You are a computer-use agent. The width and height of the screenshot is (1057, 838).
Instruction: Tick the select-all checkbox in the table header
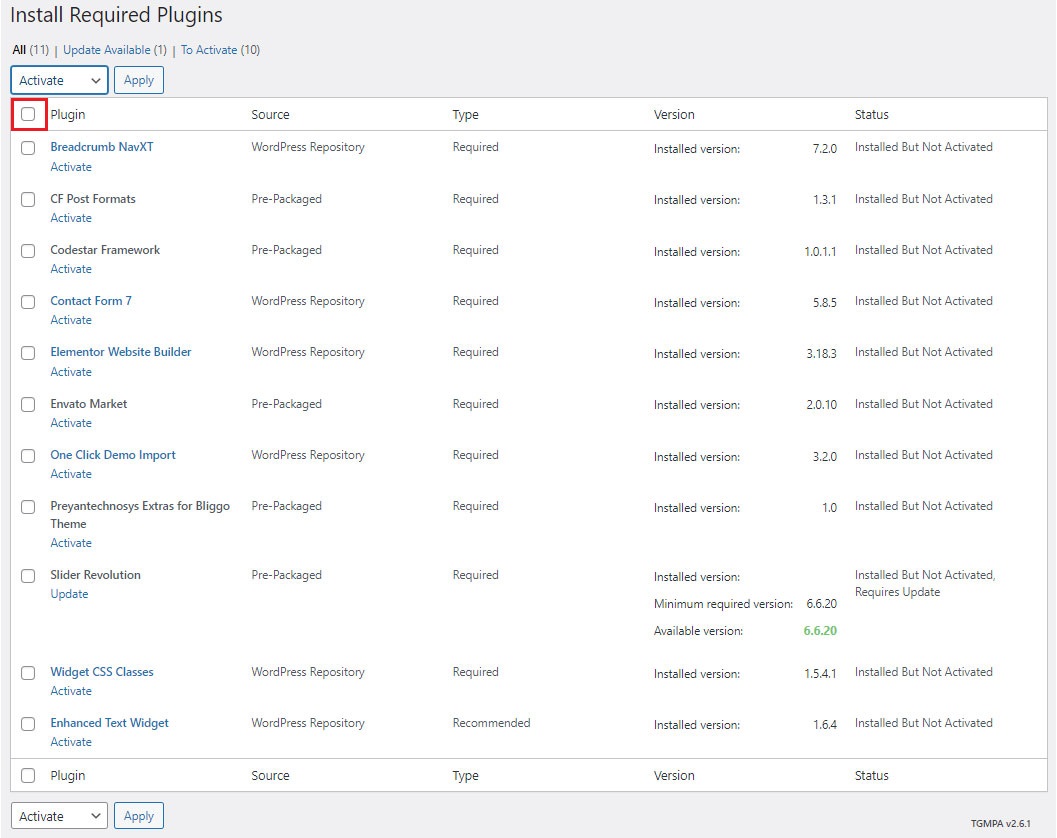28,114
